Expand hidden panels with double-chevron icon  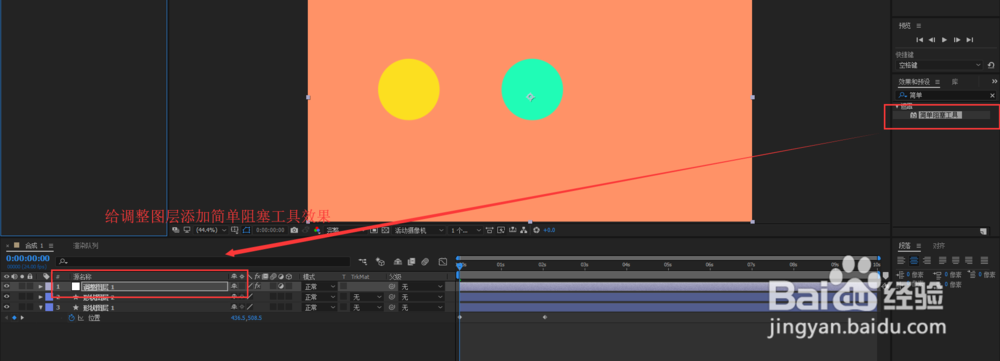coord(994,82)
